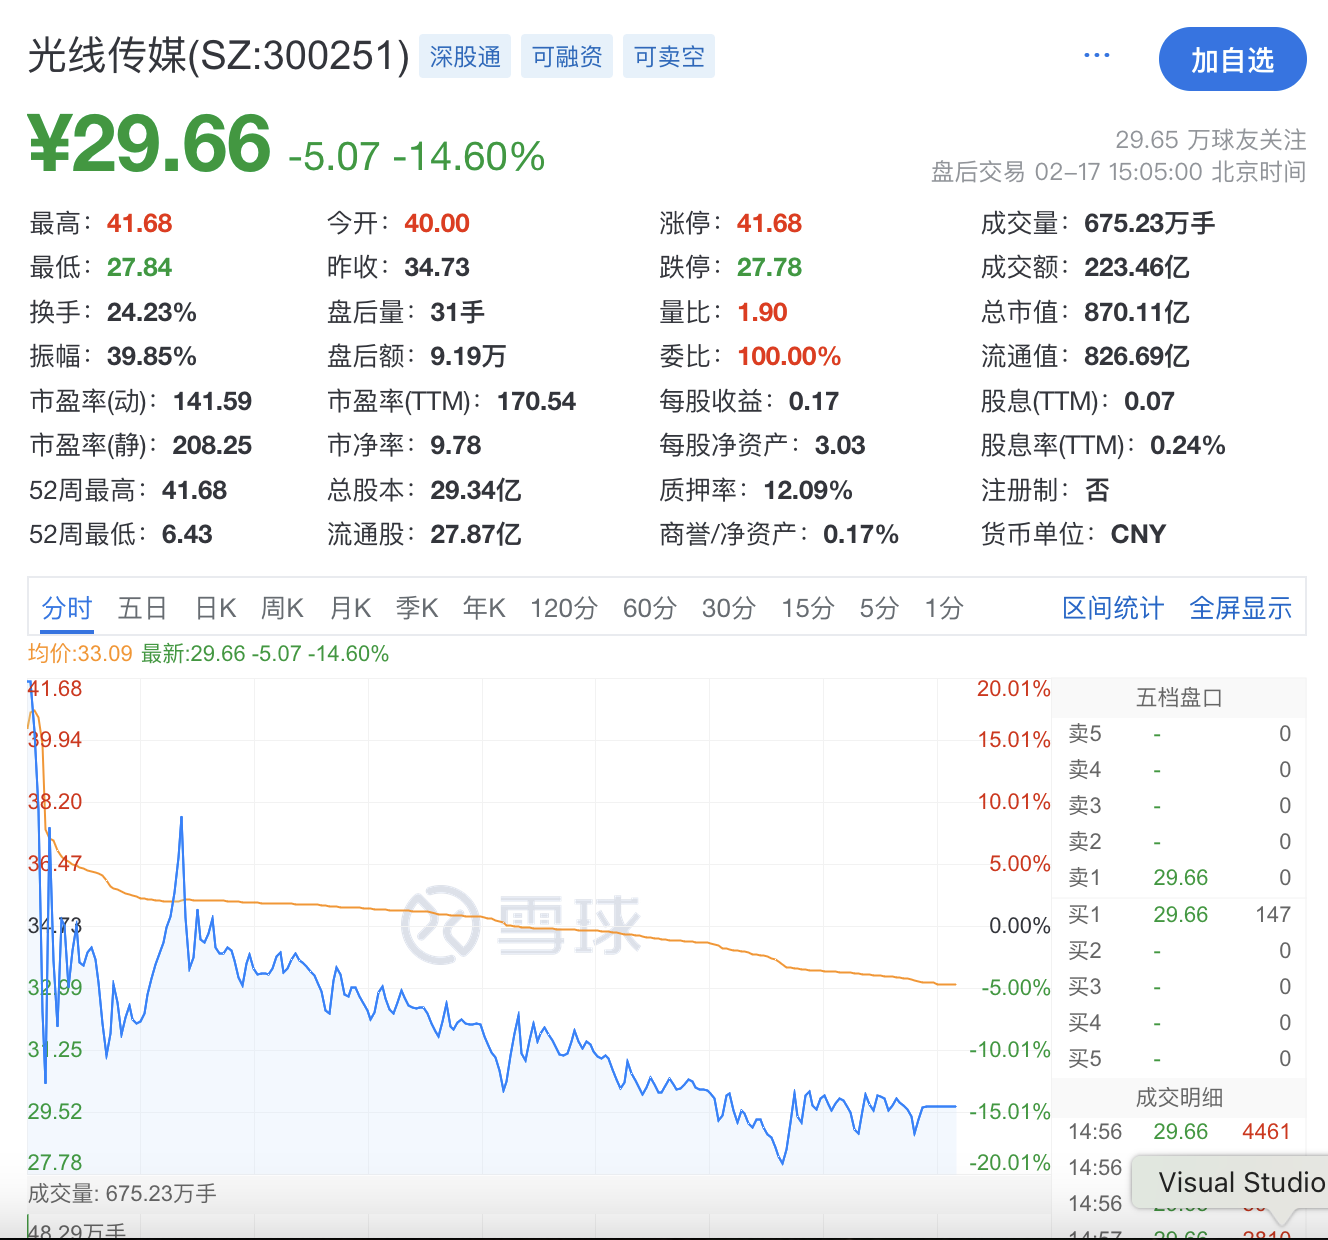Click the 买1 row volume 147
This screenshot has width=1328, height=1240.
(x=1273, y=914)
